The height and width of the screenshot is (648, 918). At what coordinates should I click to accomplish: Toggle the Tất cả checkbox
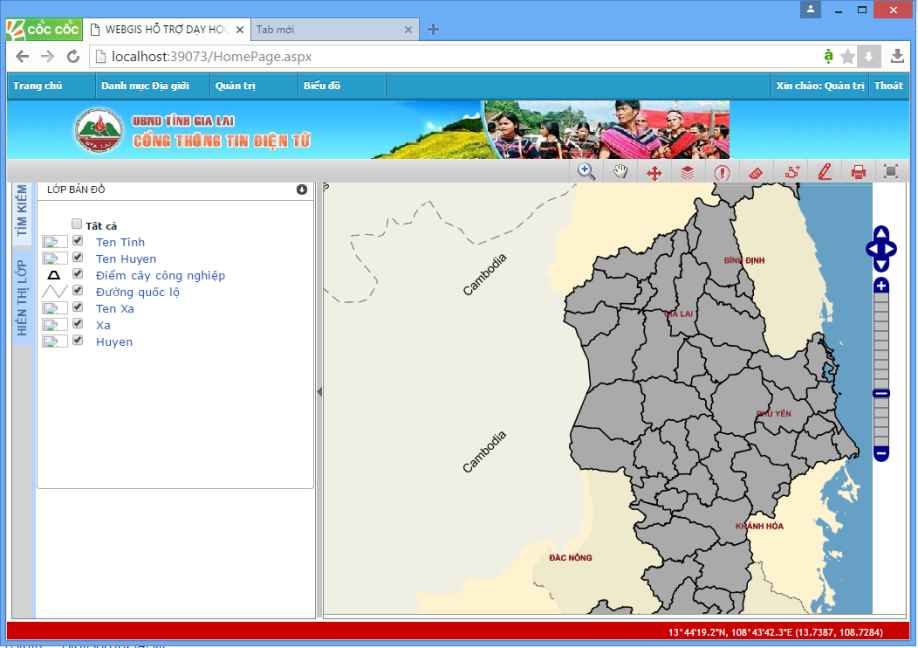point(77,224)
